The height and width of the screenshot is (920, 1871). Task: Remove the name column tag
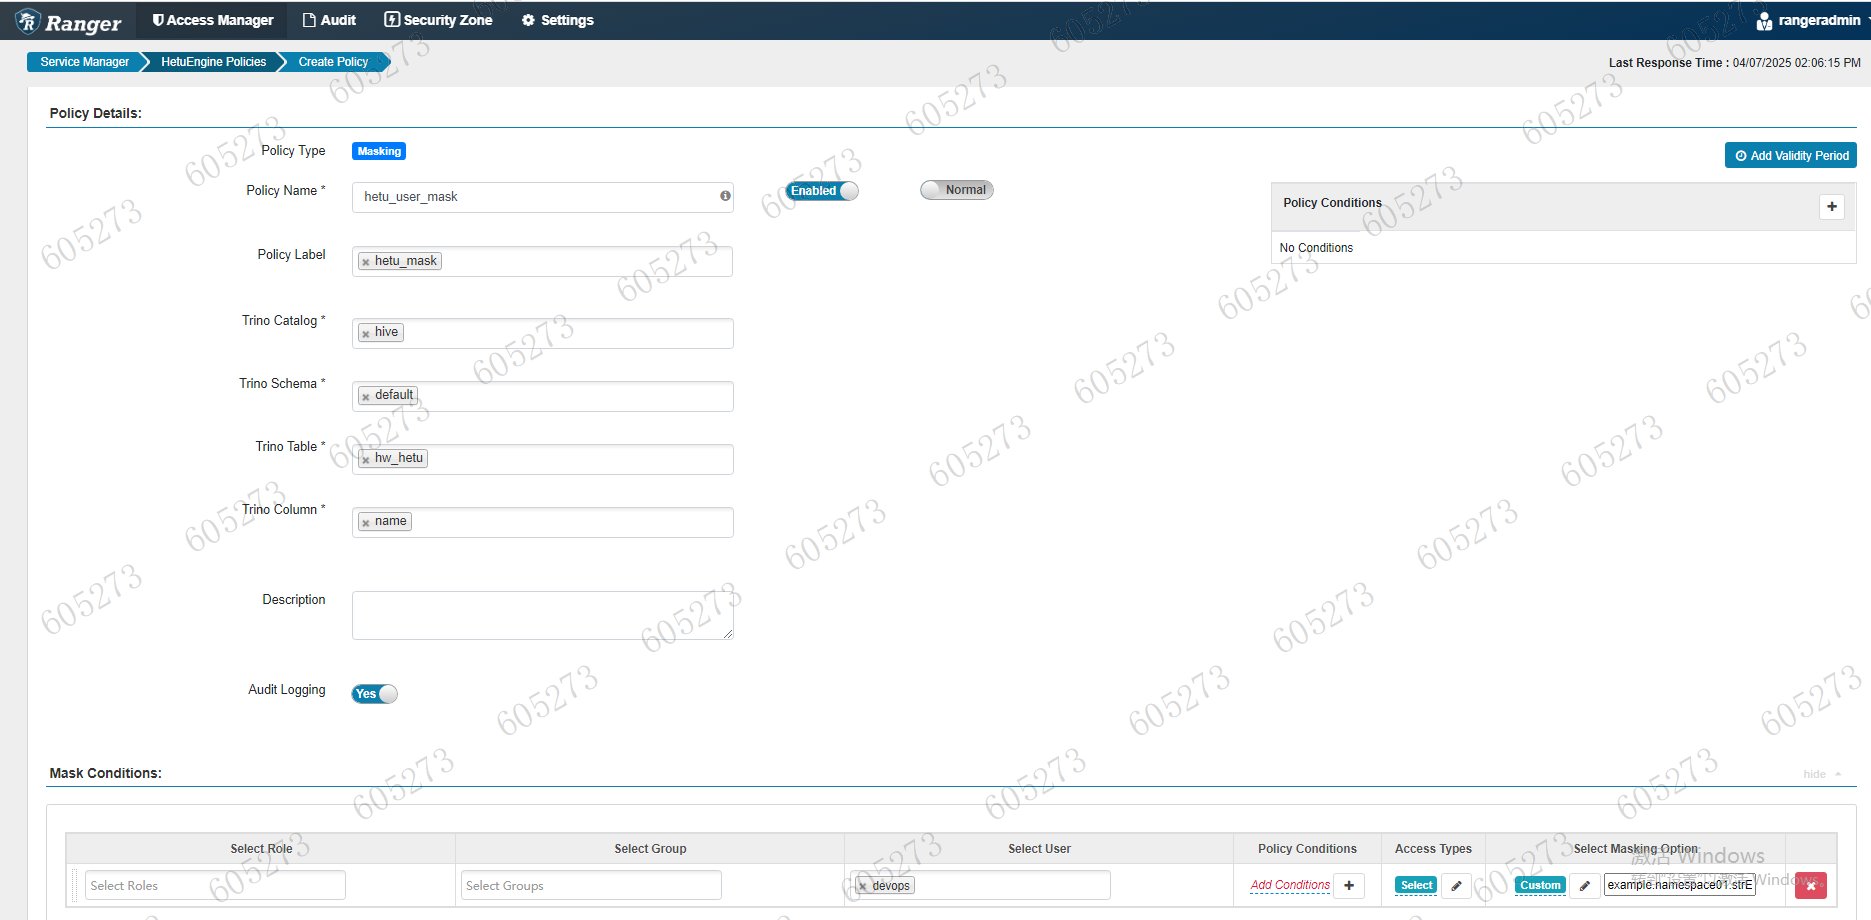[366, 522]
